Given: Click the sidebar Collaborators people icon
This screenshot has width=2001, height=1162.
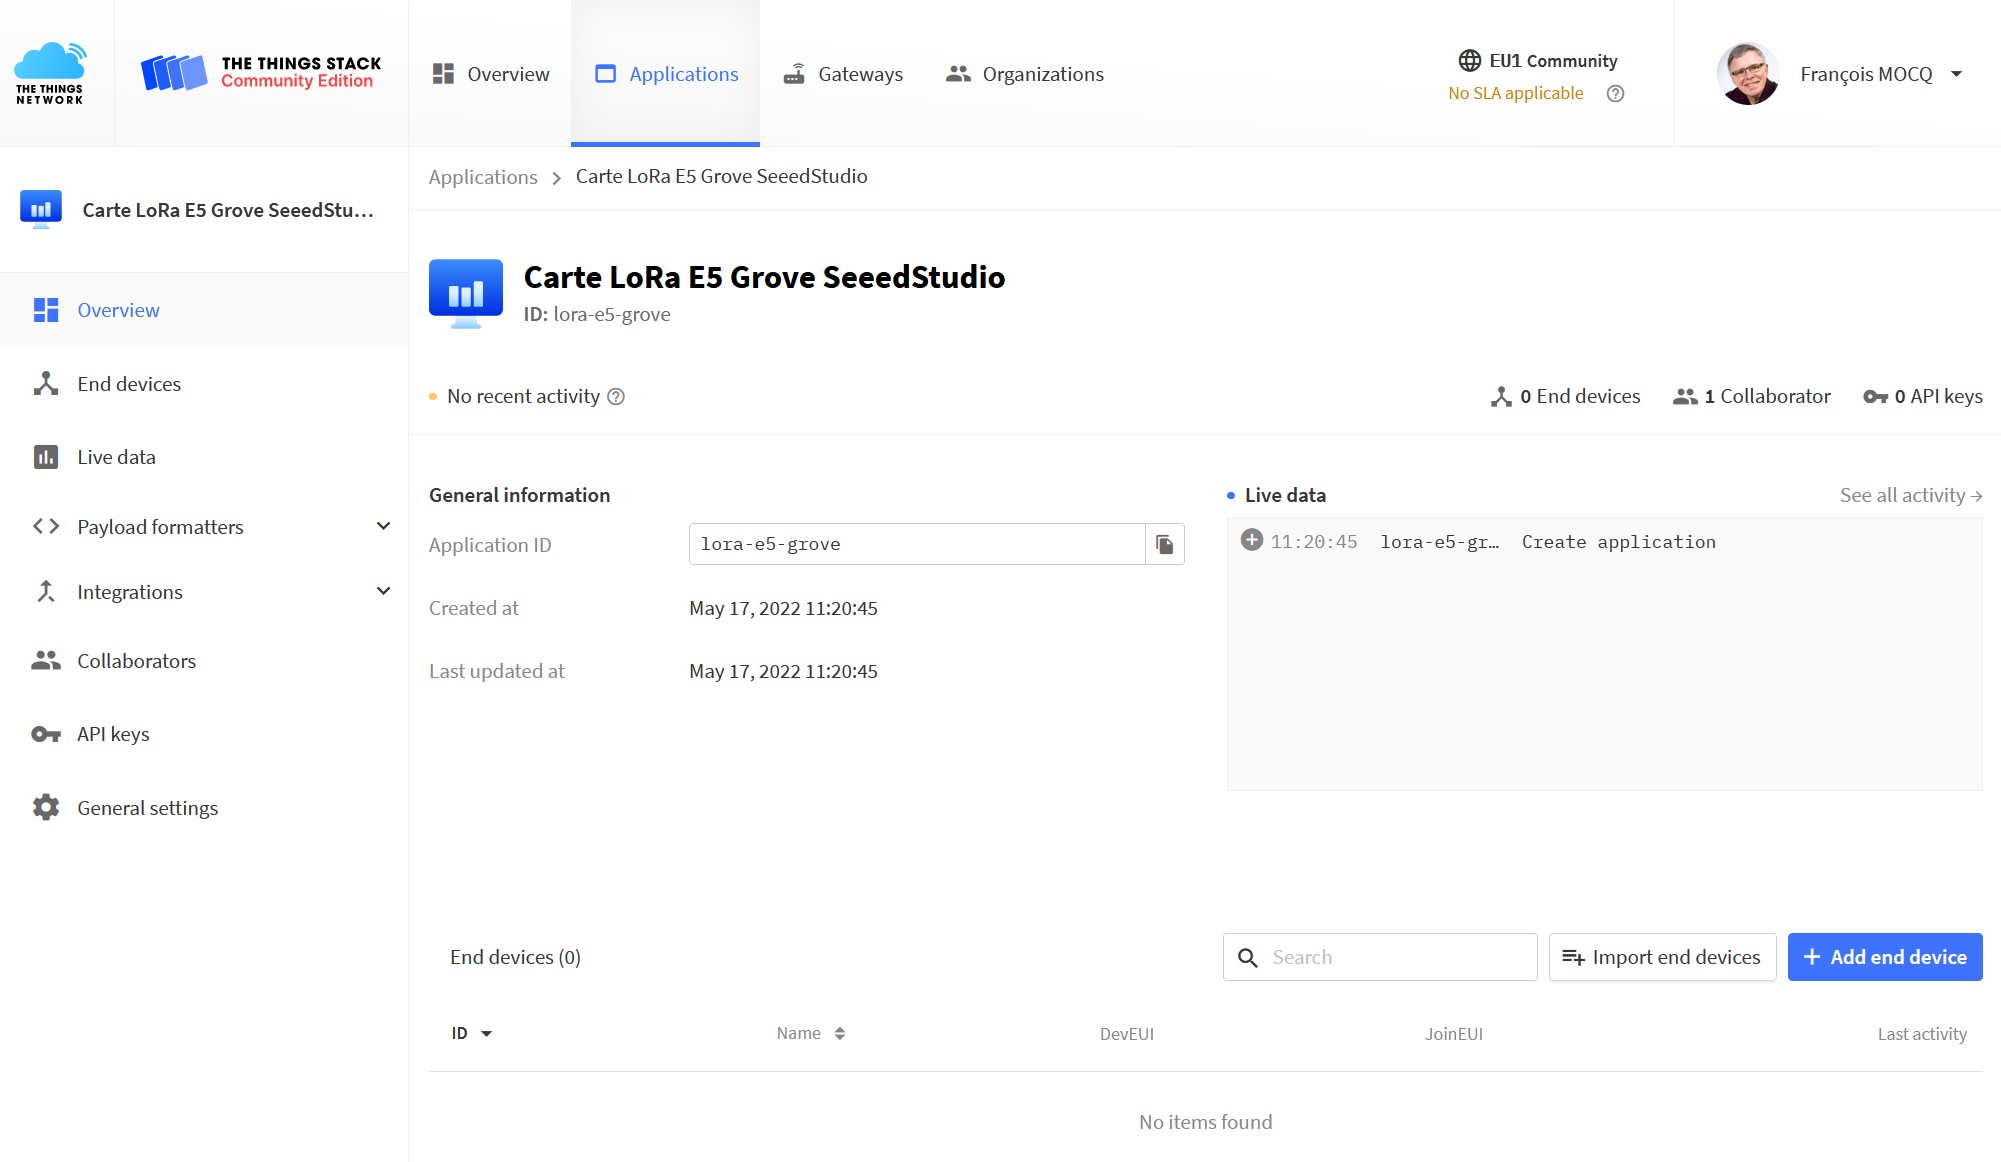Looking at the screenshot, I should [x=46, y=660].
